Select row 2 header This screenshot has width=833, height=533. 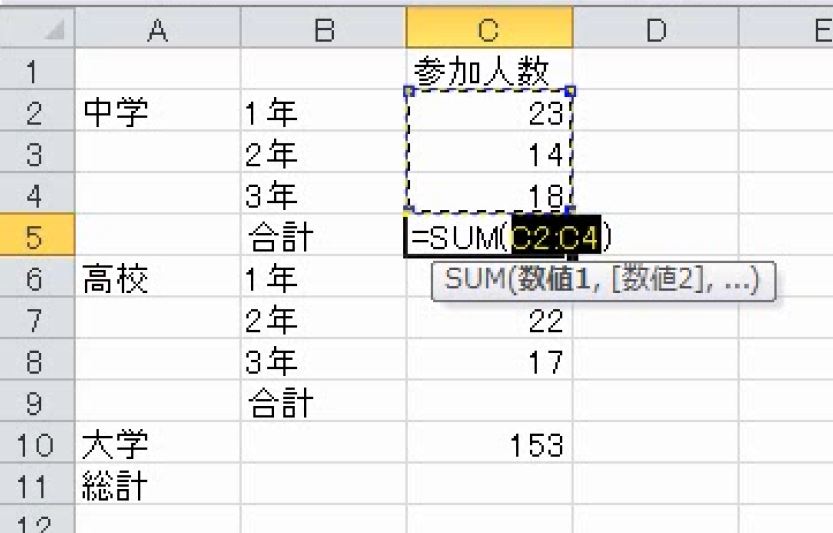[x=37, y=111]
